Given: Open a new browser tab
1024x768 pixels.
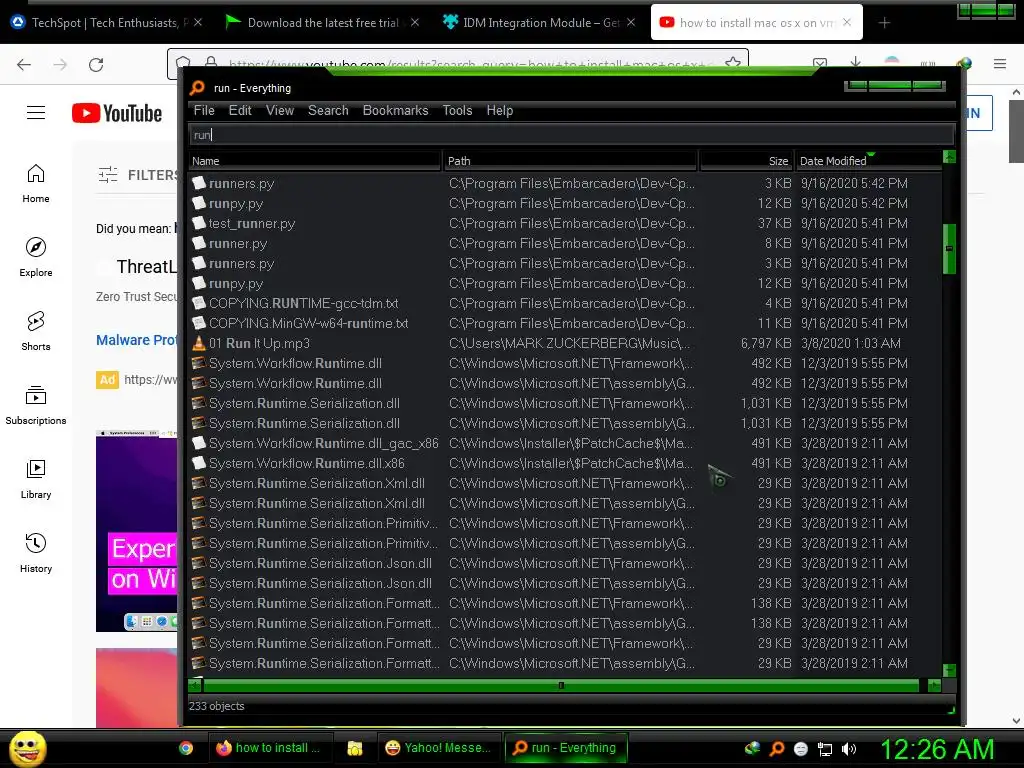Looking at the screenshot, I should [x=884, y=23].
